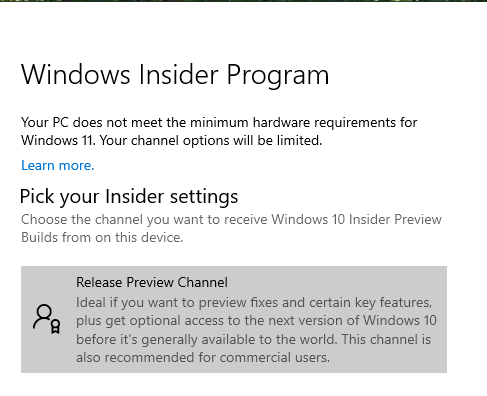Viewport: 487px width, 396px height.
Task: Click the ribbon medal on the user icon
Action: click(x=55, y=326)
